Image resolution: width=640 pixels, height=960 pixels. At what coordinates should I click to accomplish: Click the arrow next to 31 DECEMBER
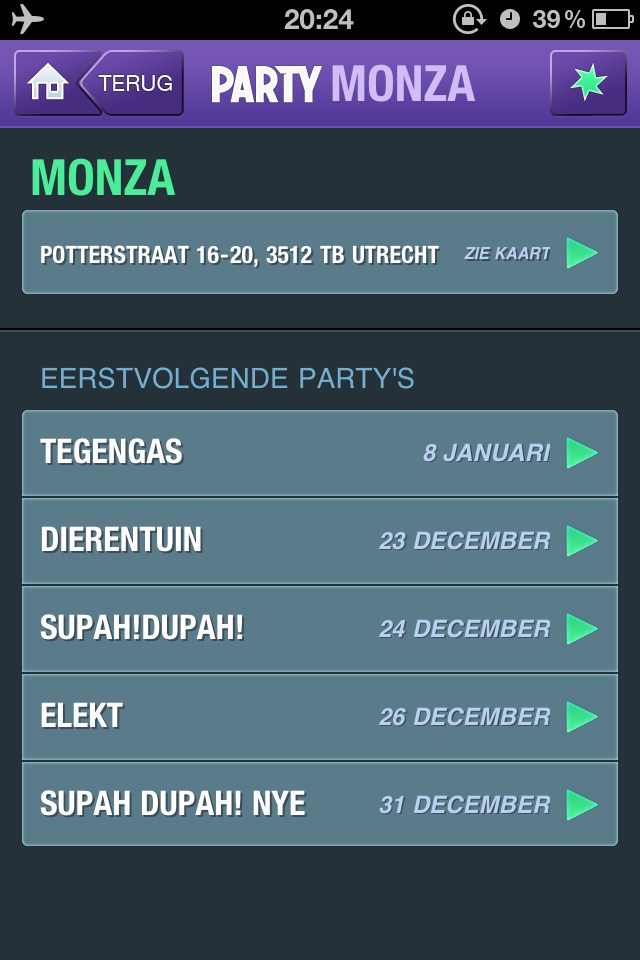click(582, 805)
